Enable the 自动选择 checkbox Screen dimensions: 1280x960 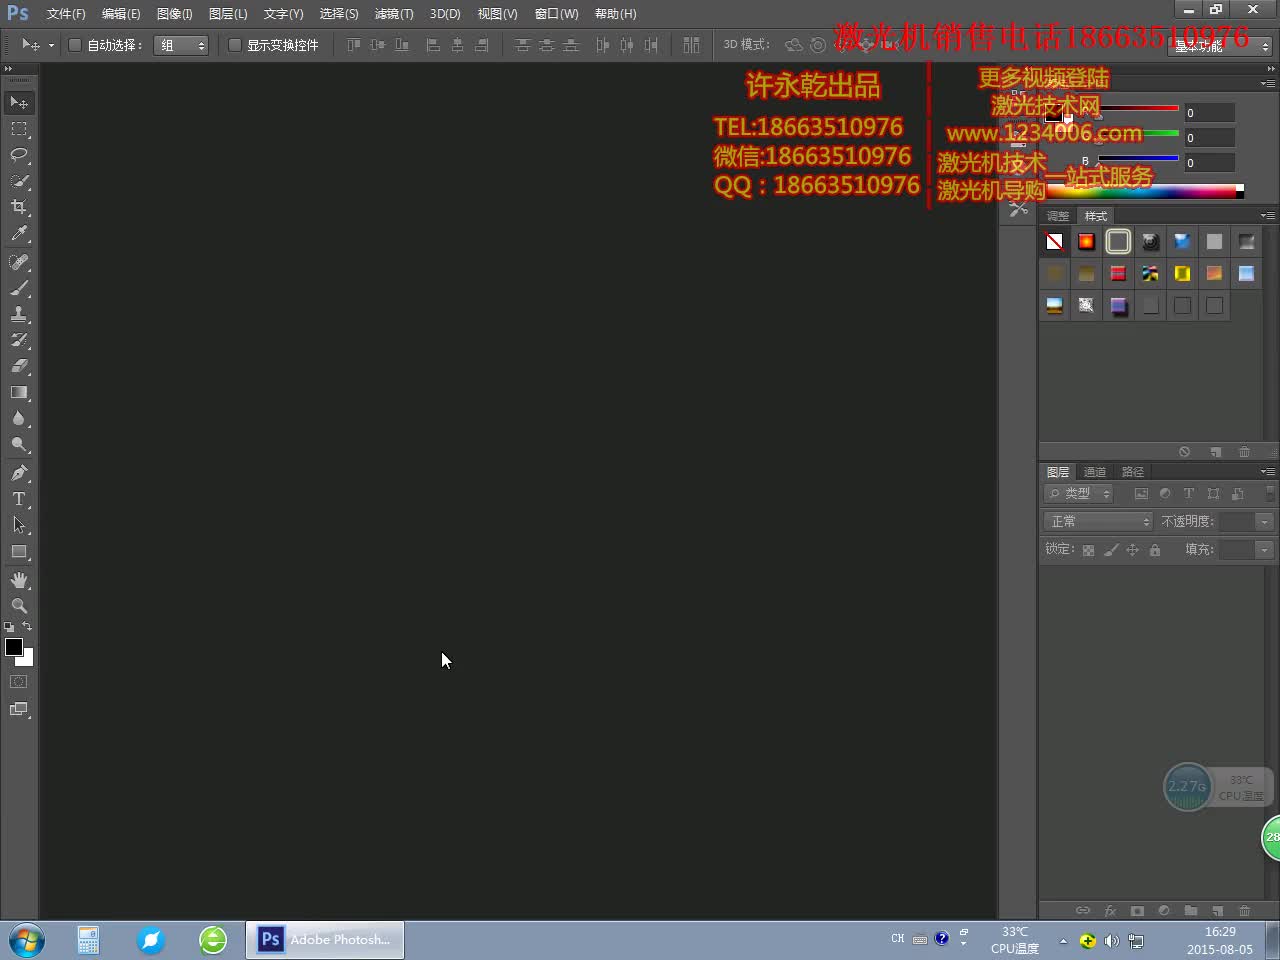tap(75, 45)
